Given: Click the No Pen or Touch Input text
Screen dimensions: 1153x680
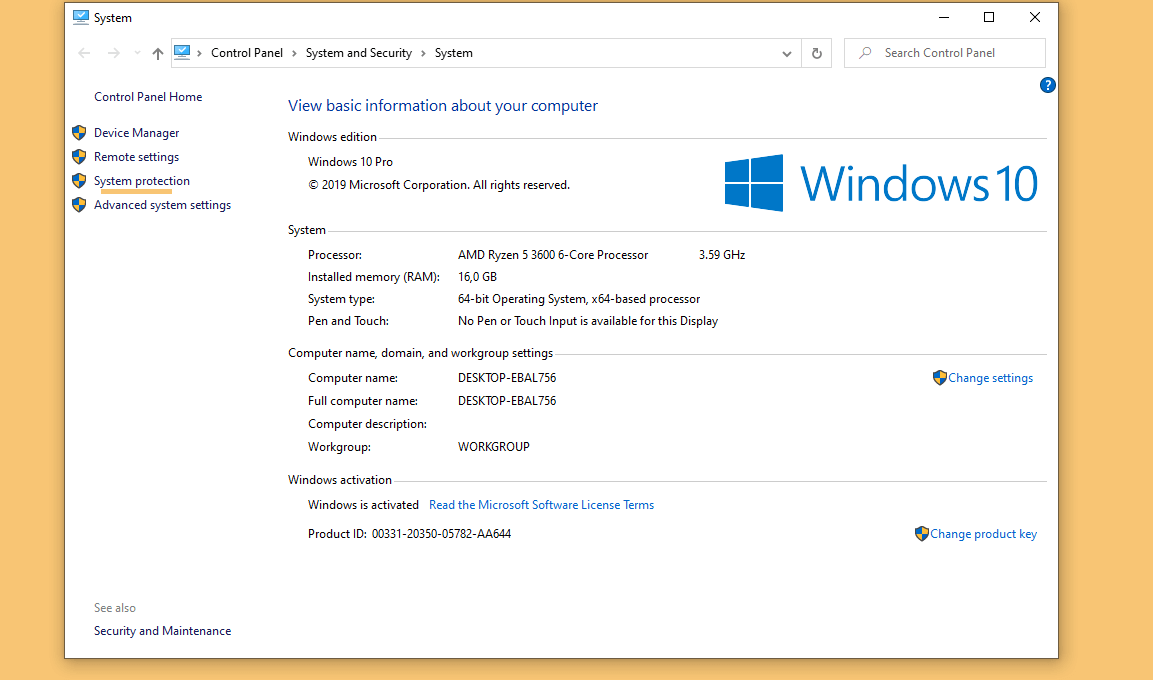Looking at the screenshot, I should (588, 321).
